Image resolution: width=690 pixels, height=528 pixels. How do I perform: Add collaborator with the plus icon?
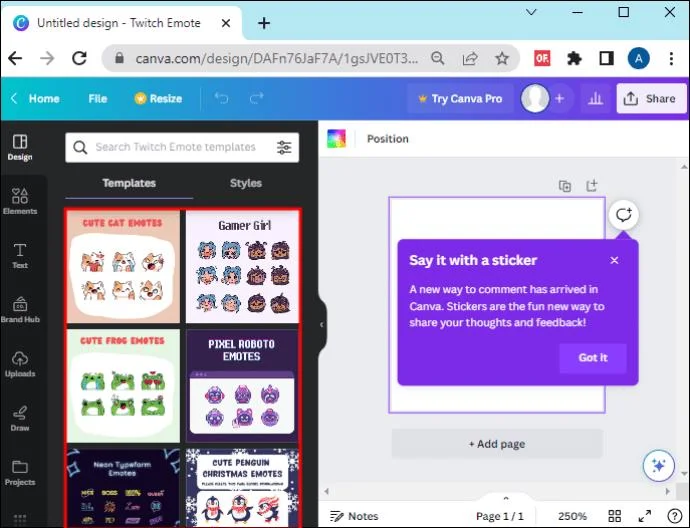click(559, 99)
